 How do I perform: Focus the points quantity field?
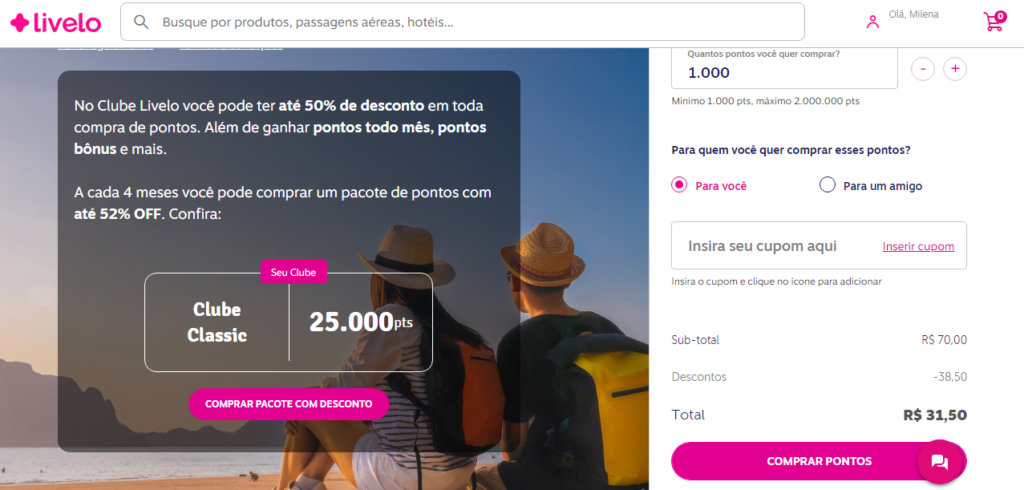pyautogui.click(x=784, y=67)
